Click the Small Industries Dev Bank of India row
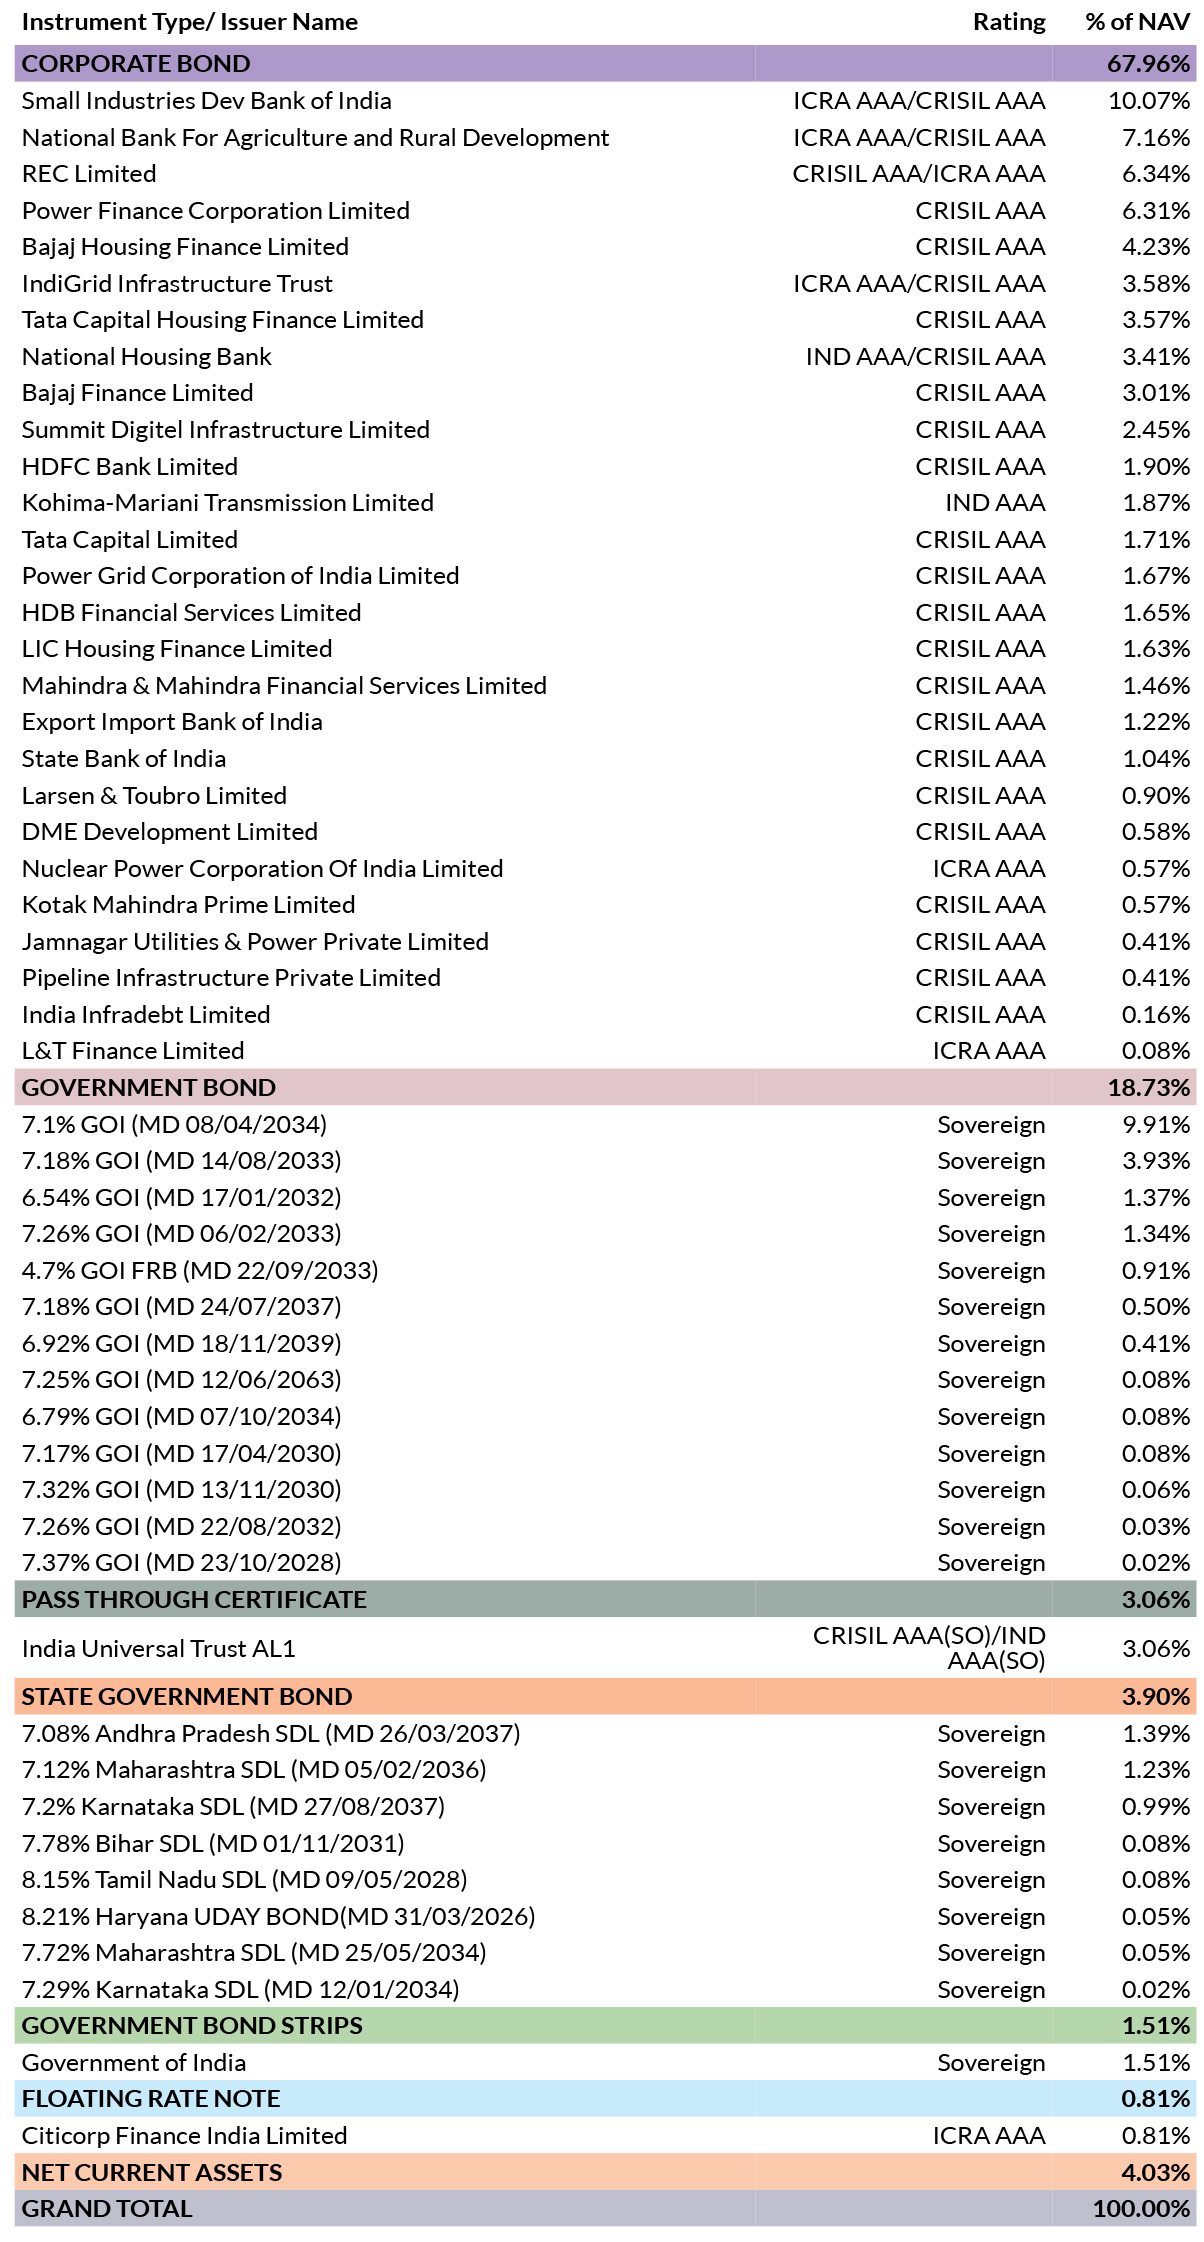Image resolution: width=1204 pixels, height=2242 pixels. pos(605,101)
